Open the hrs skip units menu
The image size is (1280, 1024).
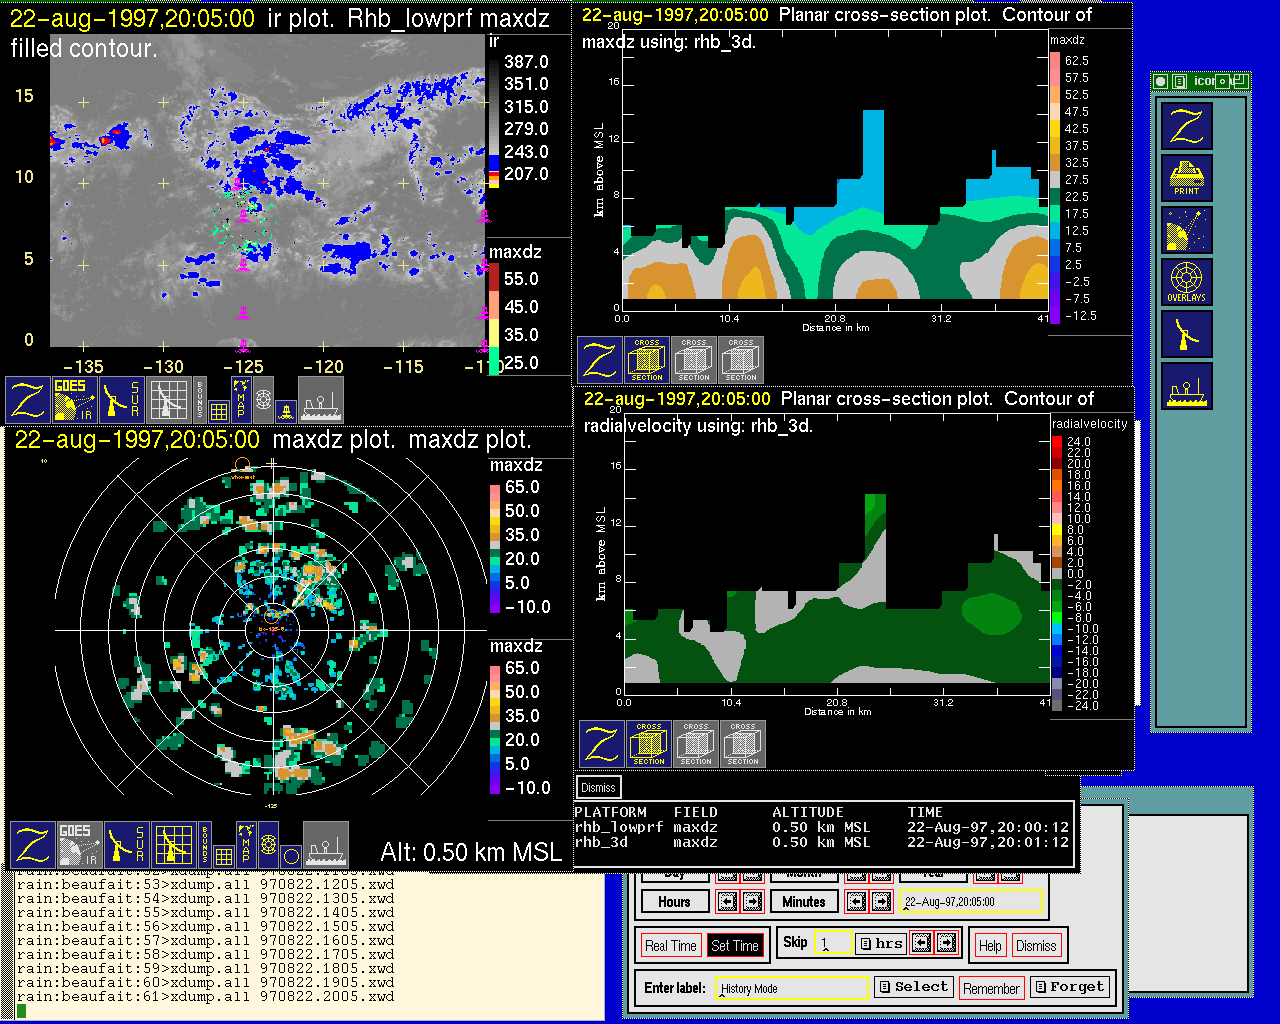pyautogui.click(x=880, y=943)
